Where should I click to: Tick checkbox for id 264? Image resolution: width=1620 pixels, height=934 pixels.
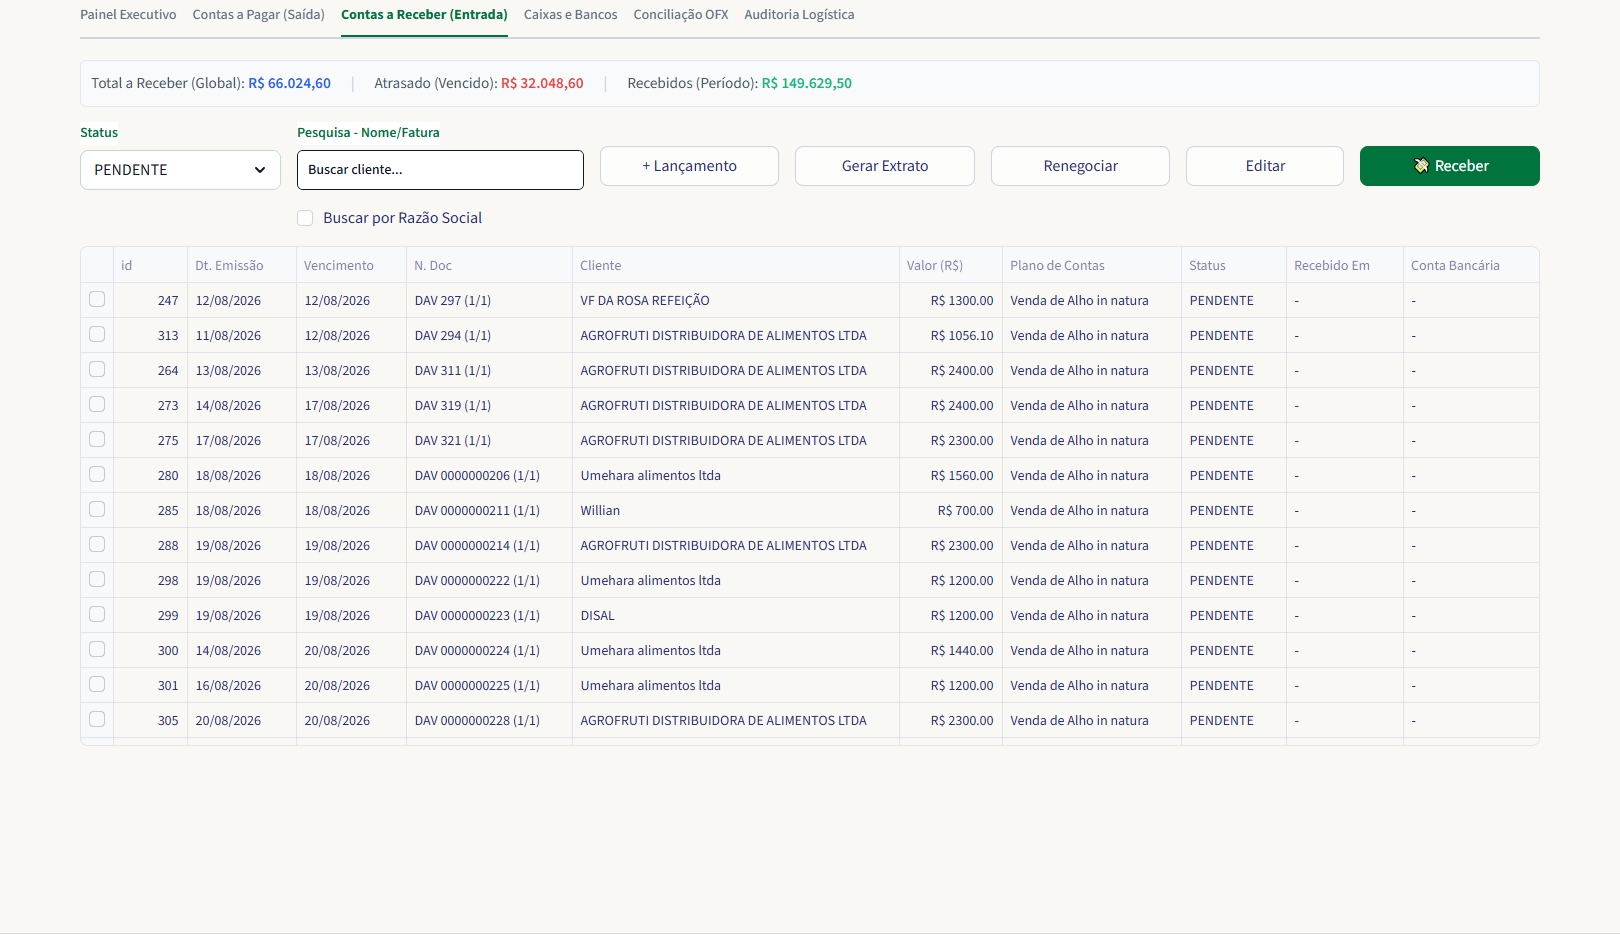coord(97,369)
